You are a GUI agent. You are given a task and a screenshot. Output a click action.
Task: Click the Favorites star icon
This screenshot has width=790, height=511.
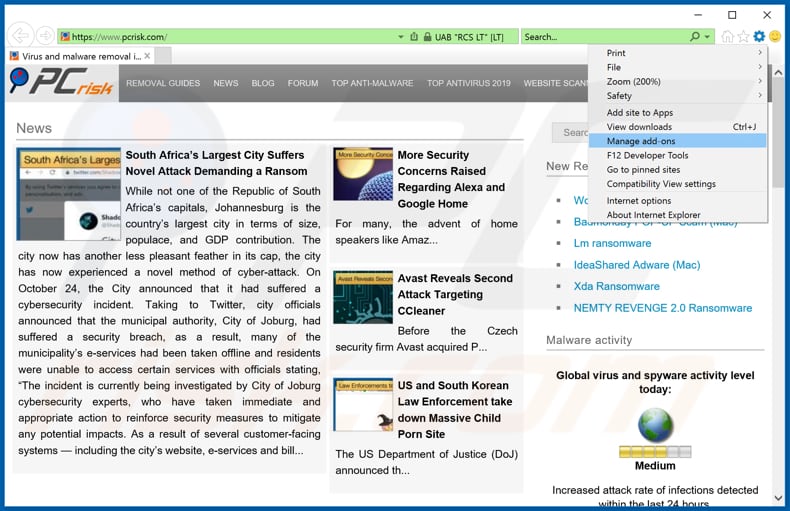tap(743, 37)
